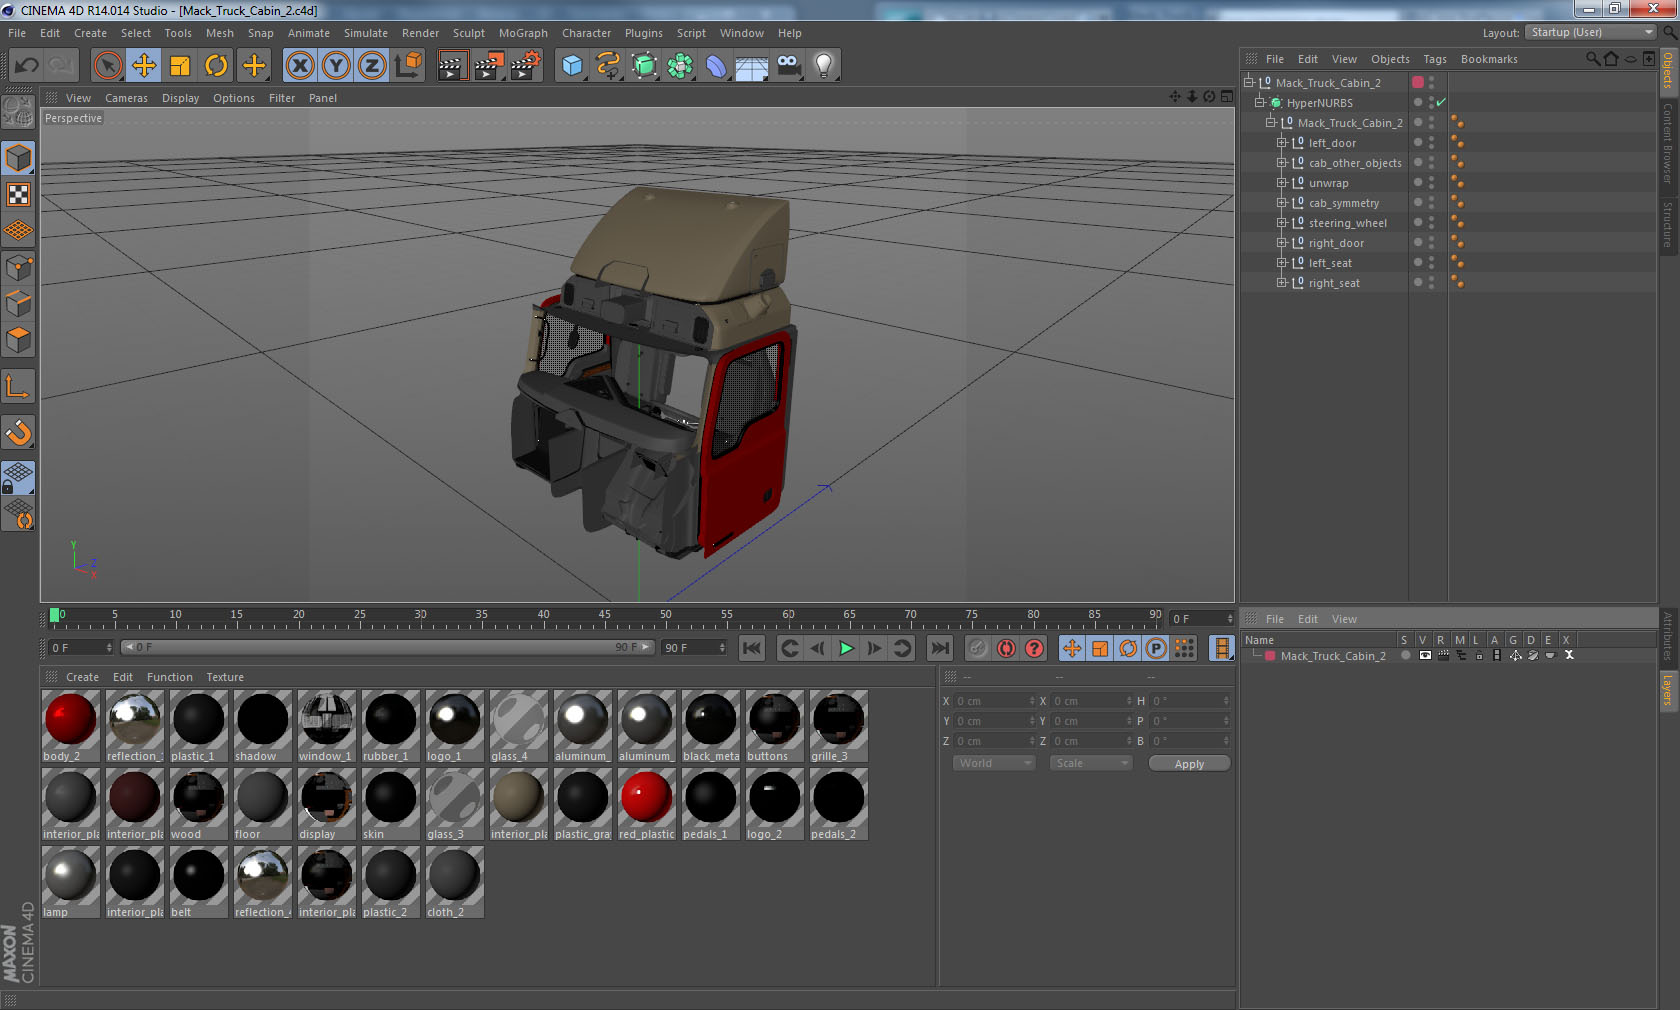Expand the left_door object
Screen dimensions: 1680x1010
[x=1281, y=142]
